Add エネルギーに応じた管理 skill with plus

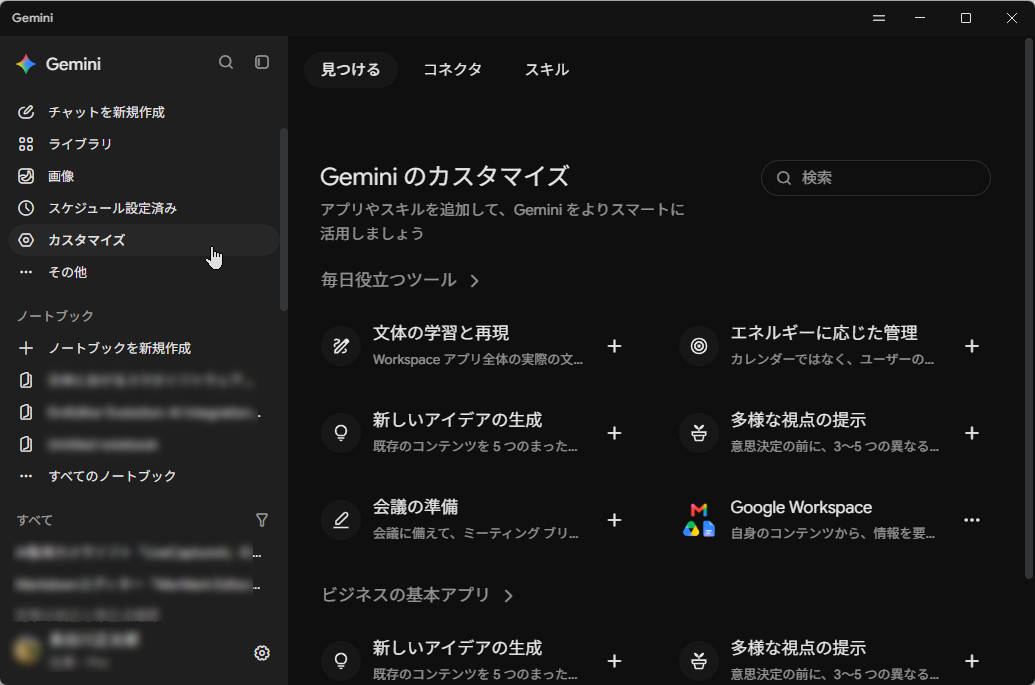[972, 346]
